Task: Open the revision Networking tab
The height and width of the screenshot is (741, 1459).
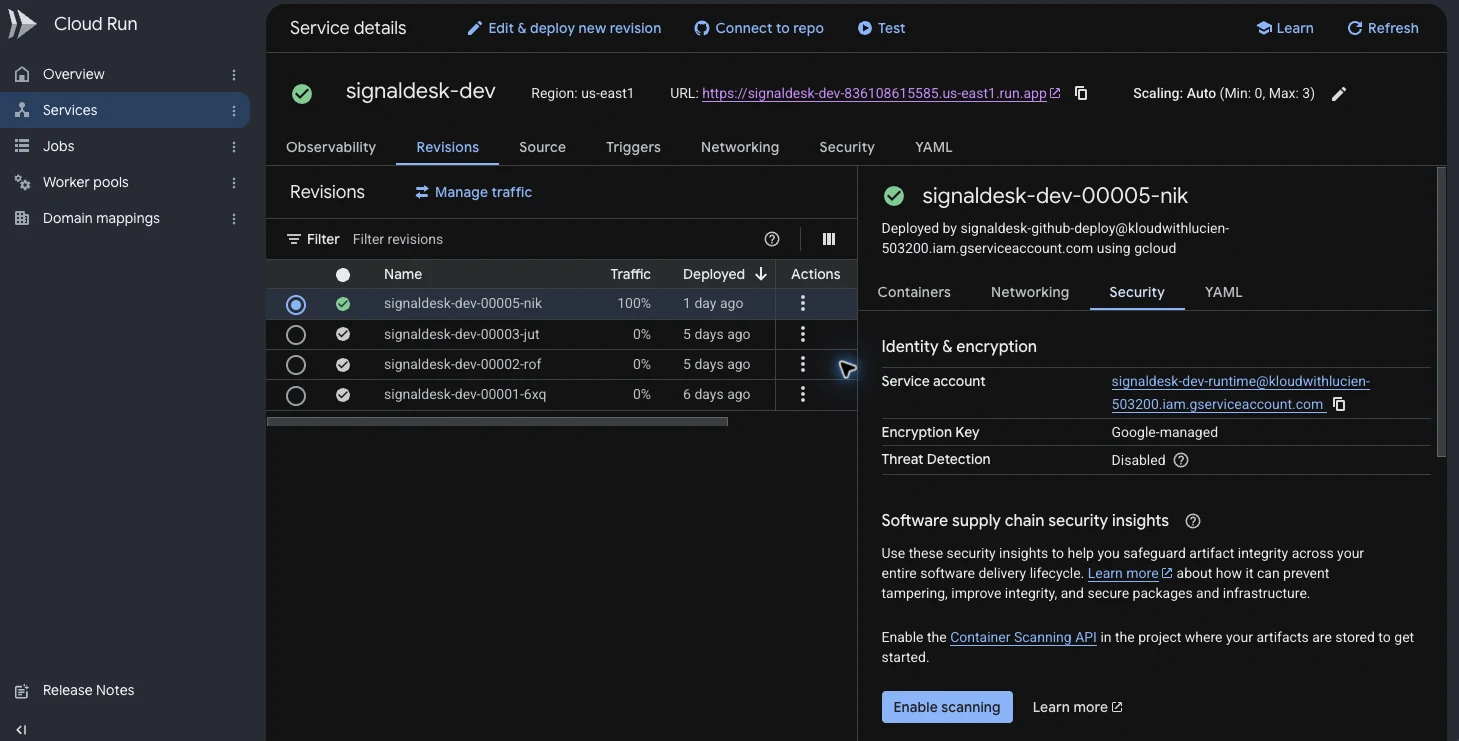Action: 1030,292
